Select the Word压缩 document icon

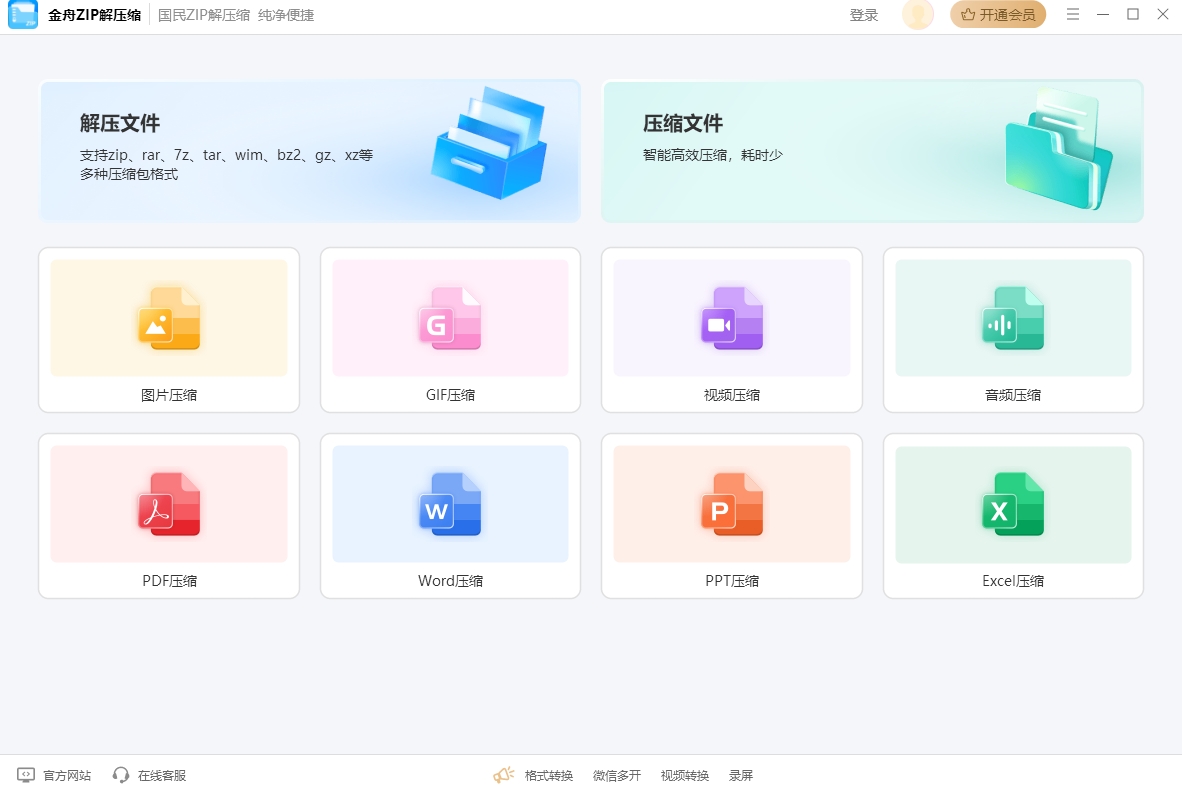[x=450, y=504]
